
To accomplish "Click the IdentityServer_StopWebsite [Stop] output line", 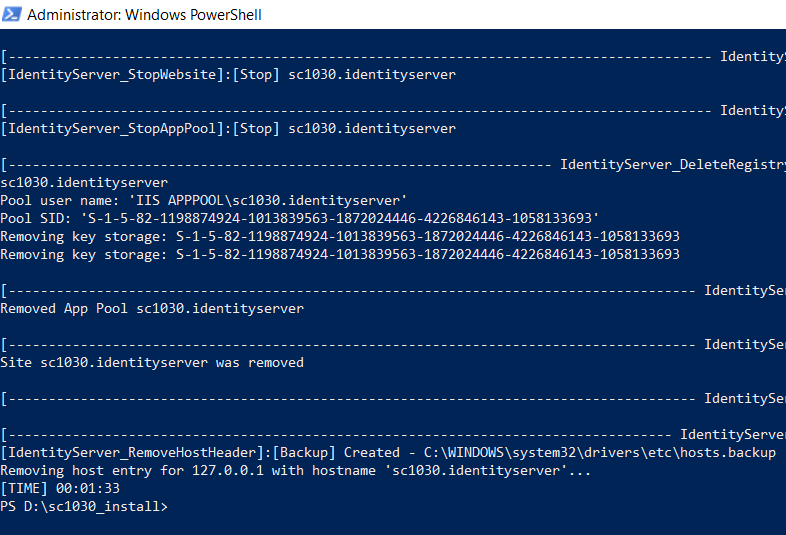I will (228, 75).
